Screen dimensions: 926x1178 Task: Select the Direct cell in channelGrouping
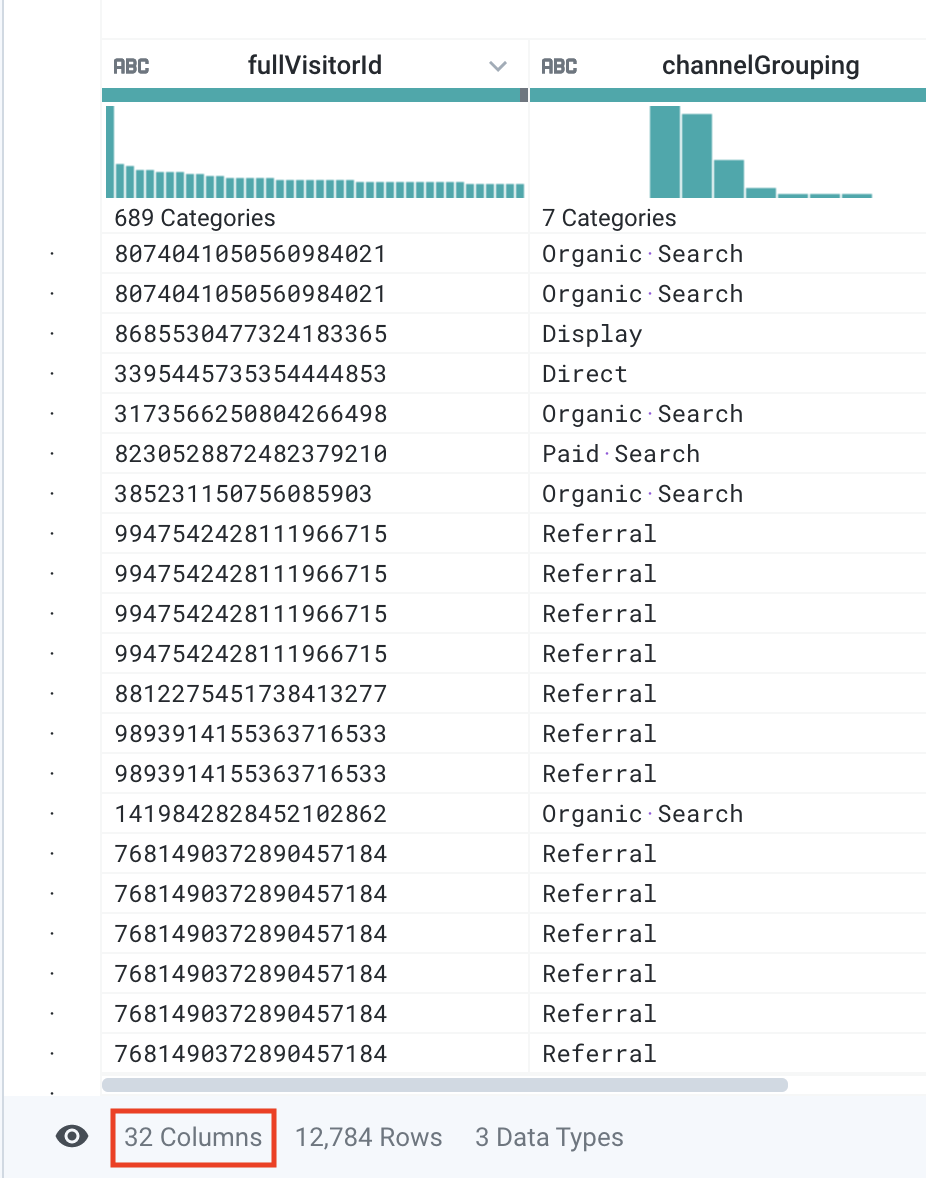pyautogui.click(x=585, y=374)
